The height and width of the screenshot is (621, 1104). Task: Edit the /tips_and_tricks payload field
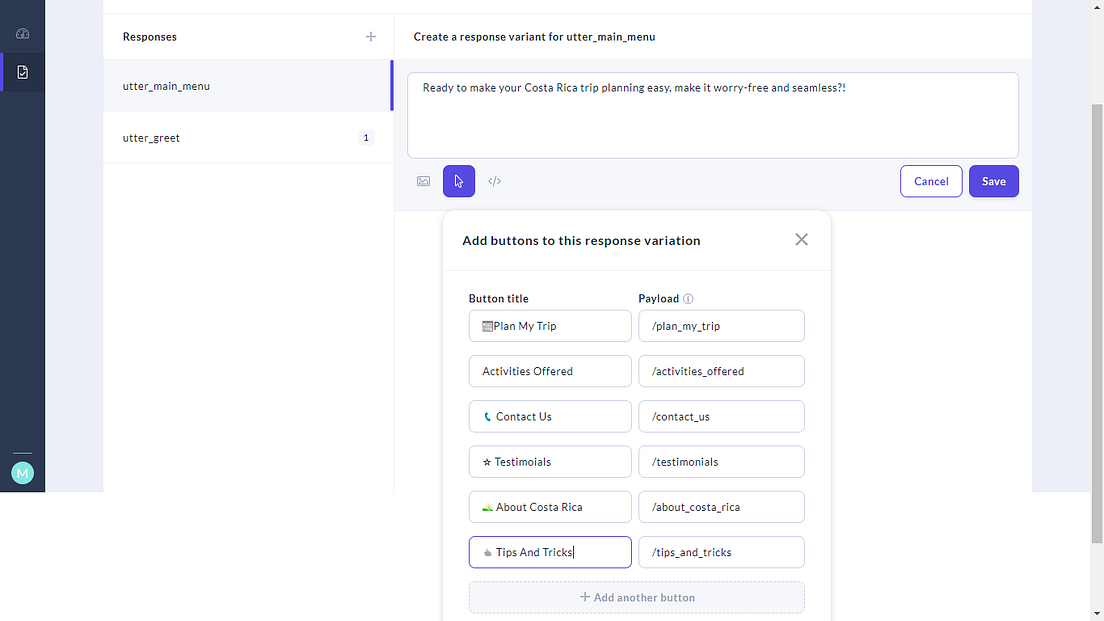click(721, 552)
